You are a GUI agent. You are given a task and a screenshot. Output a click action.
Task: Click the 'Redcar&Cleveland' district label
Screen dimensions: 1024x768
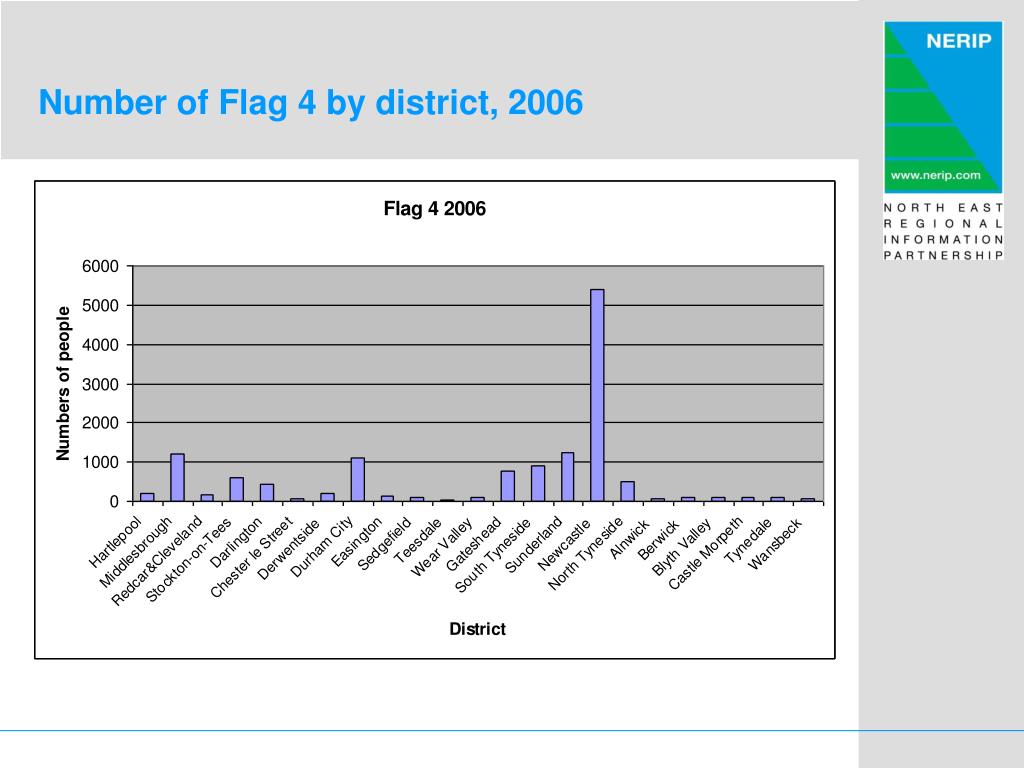157,561
